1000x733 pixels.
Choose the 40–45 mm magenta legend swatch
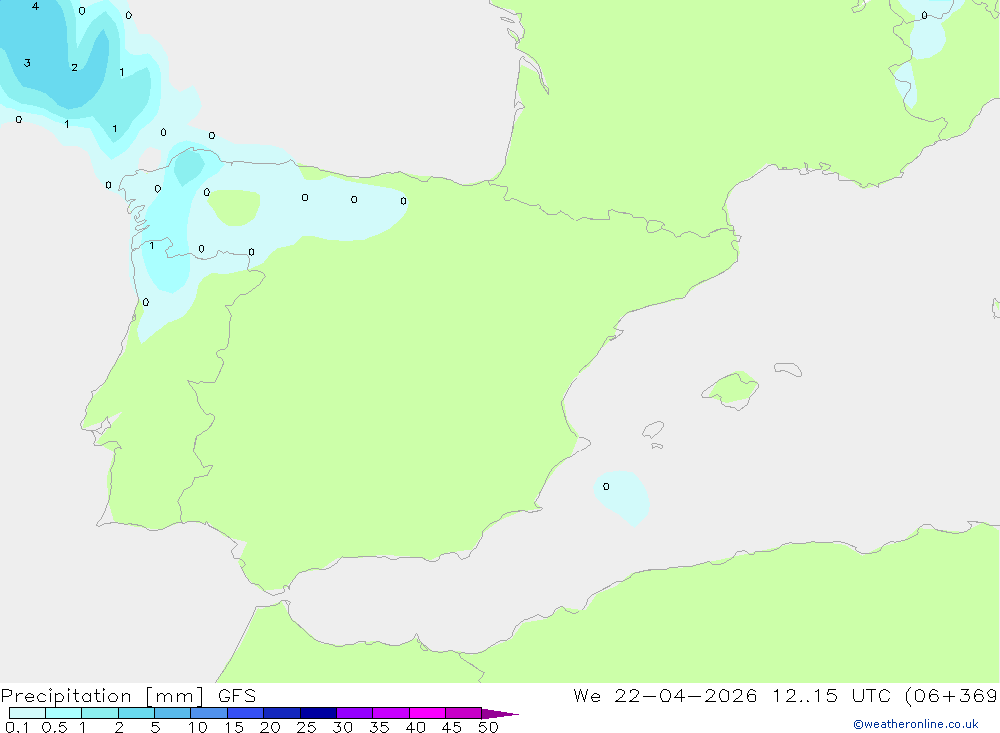click(427, 713)
